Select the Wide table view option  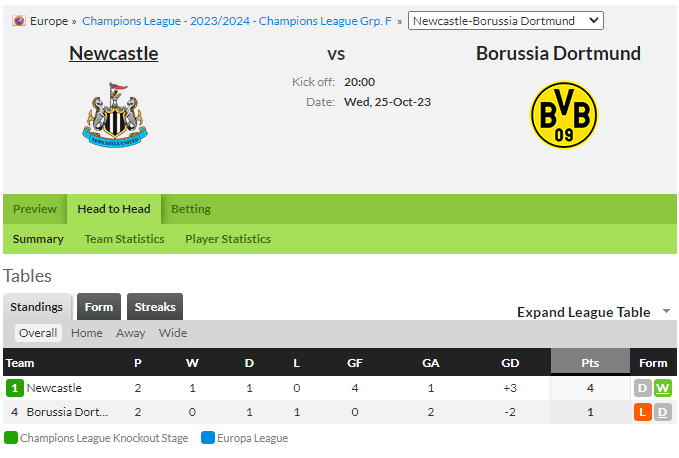click(173, 333)
